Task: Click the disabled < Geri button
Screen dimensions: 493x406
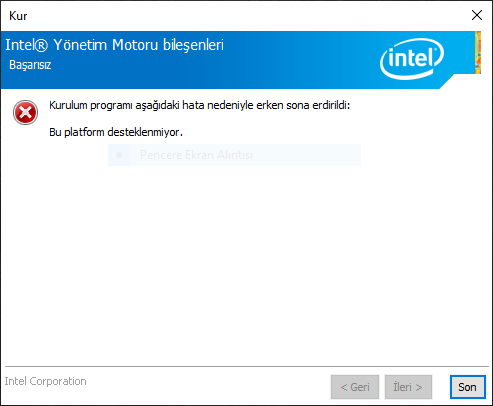Action: [x=355, y=387]
